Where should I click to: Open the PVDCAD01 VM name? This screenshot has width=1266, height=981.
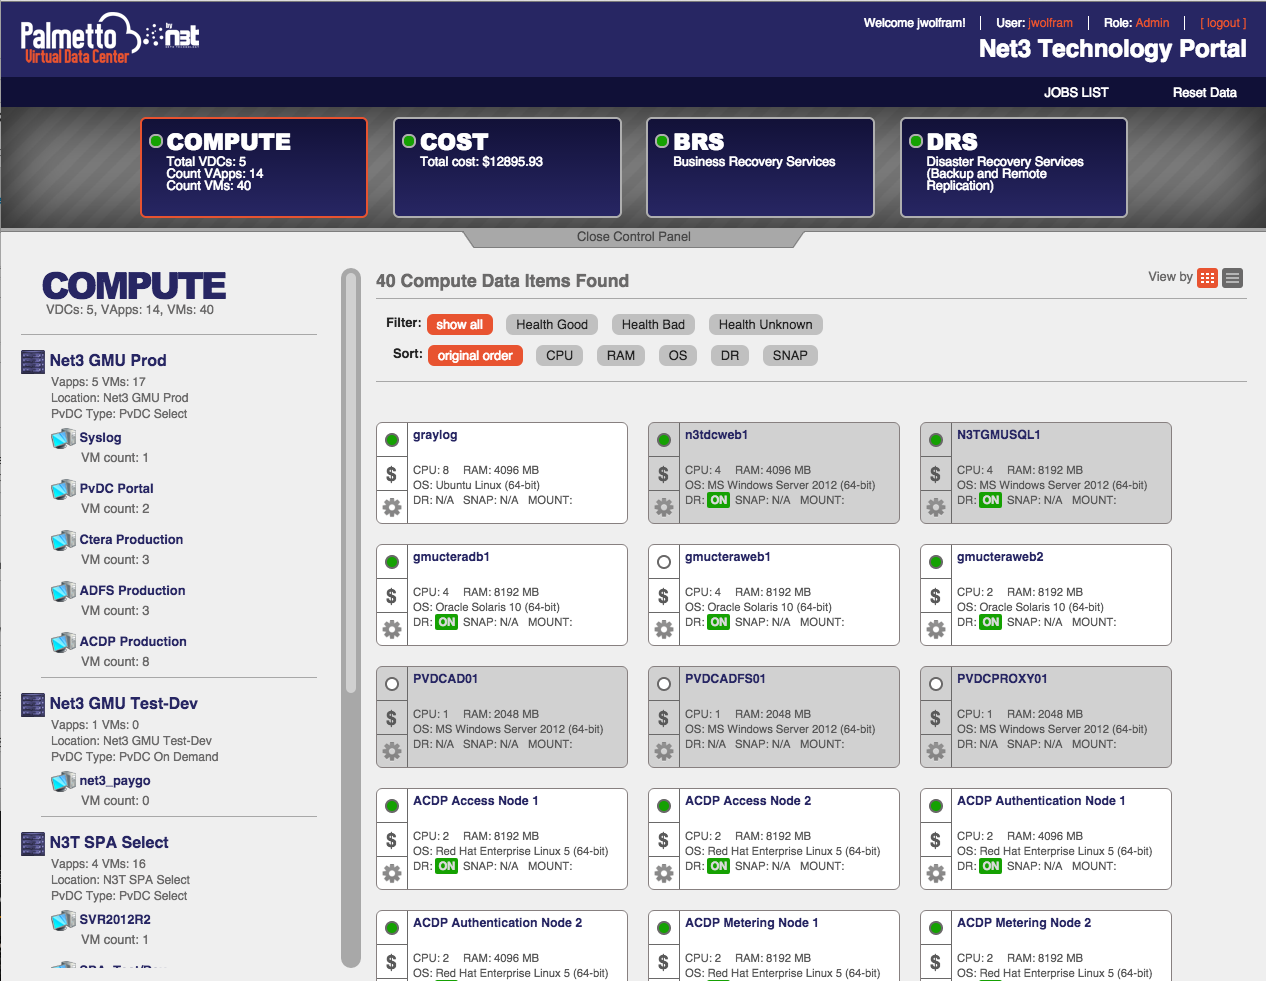pyautogui.click(x=445, y=678)
